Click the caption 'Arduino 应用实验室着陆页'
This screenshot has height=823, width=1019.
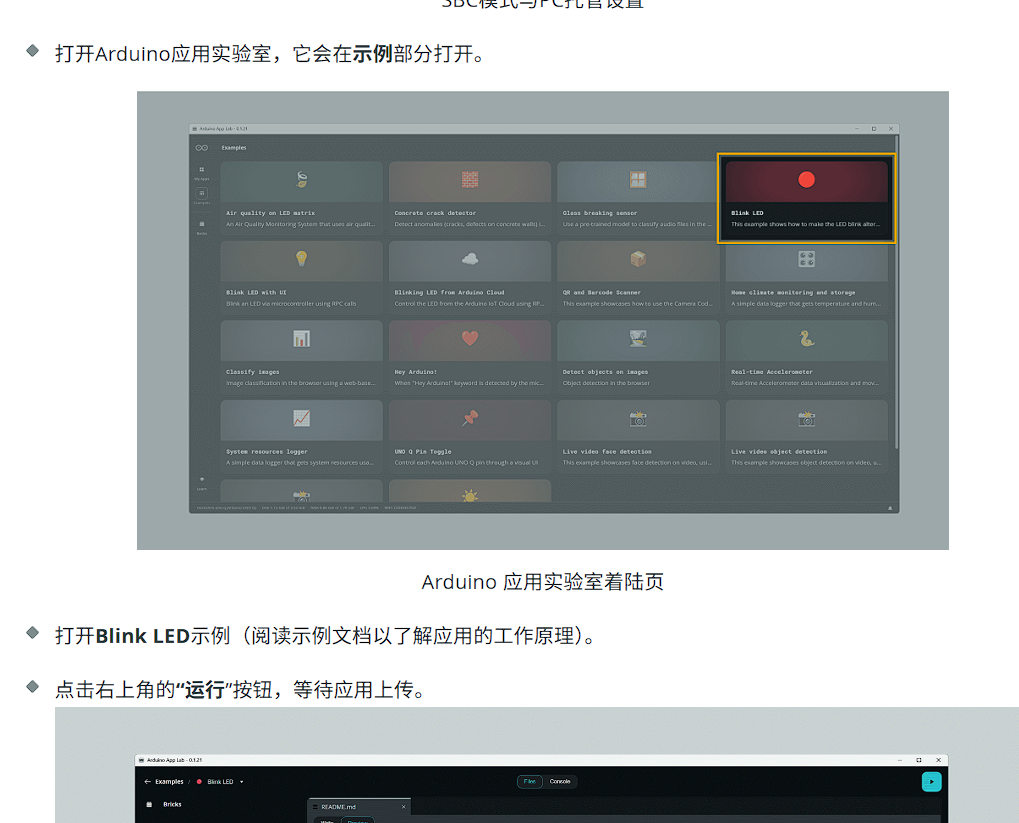(543, 582)
